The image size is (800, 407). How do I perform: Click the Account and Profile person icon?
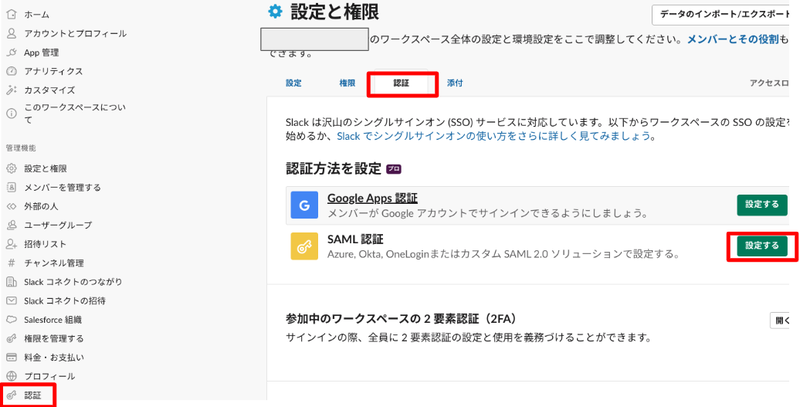pos(11,34)
